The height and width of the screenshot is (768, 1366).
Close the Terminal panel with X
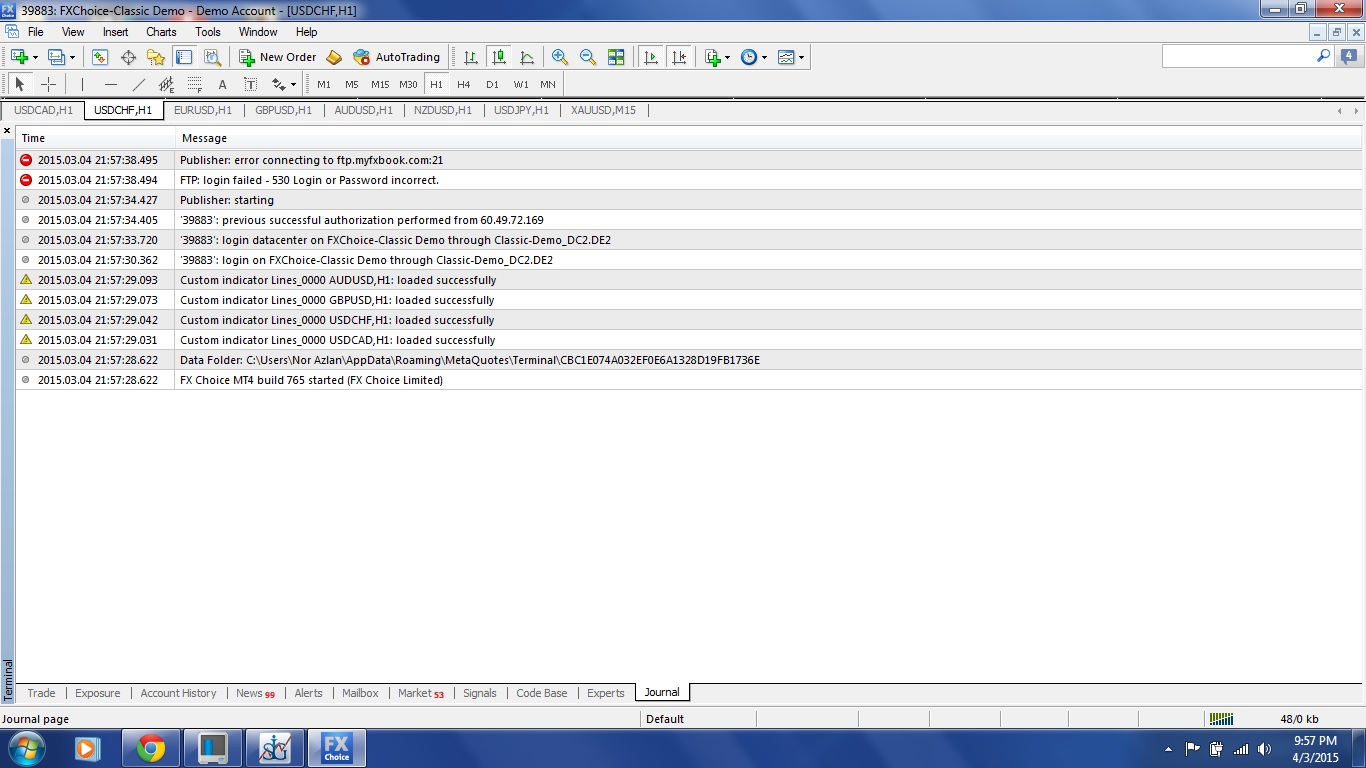point(7,131)
